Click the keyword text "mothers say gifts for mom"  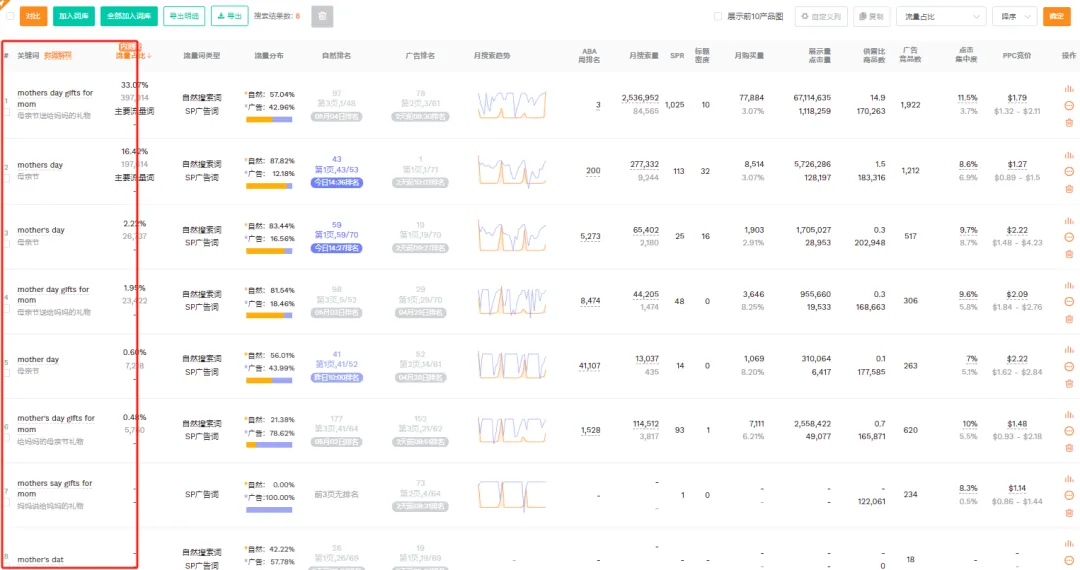[54, 489]
